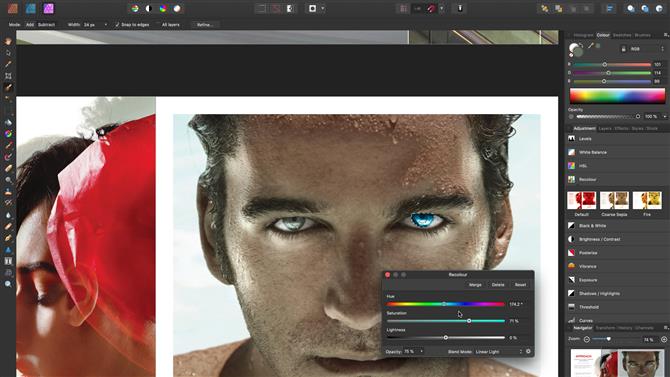Click Reset in the Recolour dialog

[x=520, y=285]
